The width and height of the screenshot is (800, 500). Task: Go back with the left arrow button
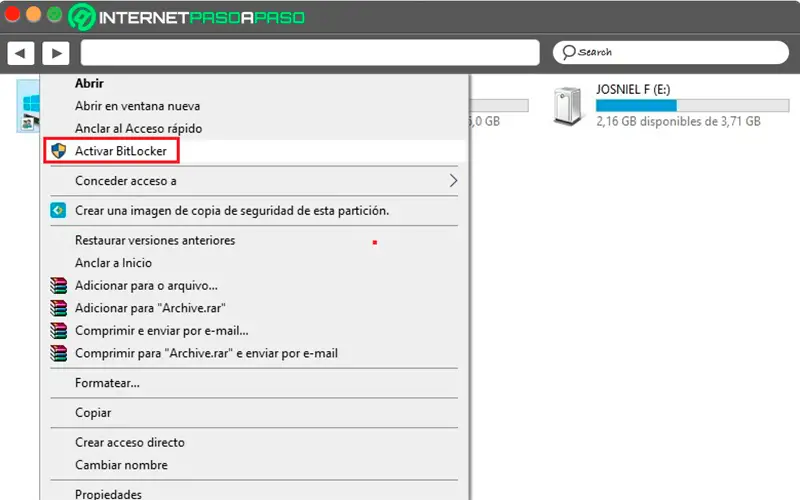(21, 53)
